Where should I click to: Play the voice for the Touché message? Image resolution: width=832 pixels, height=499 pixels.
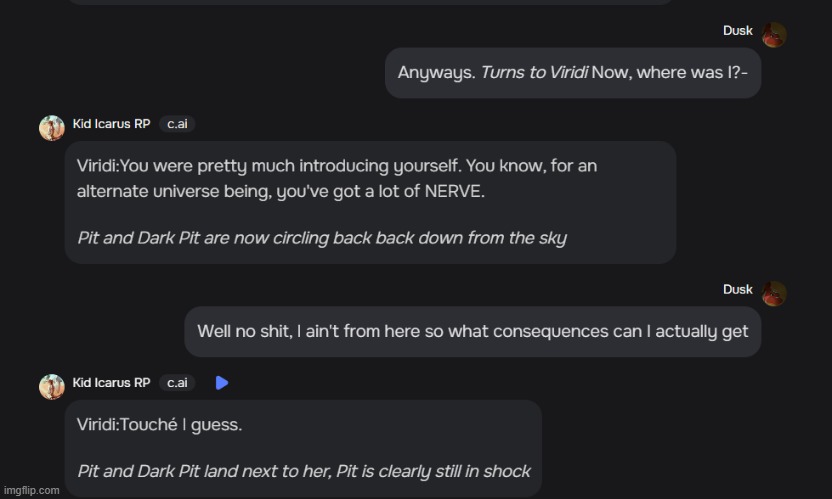(x=222, y=382)
